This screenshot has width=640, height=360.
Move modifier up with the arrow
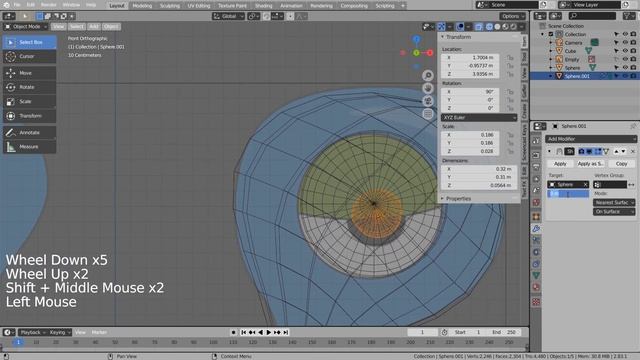[x=616, y=151]
